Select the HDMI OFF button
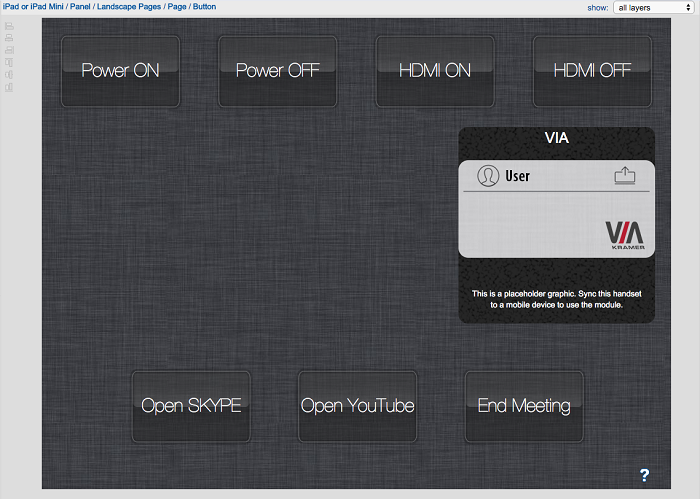 click(592, 71)
